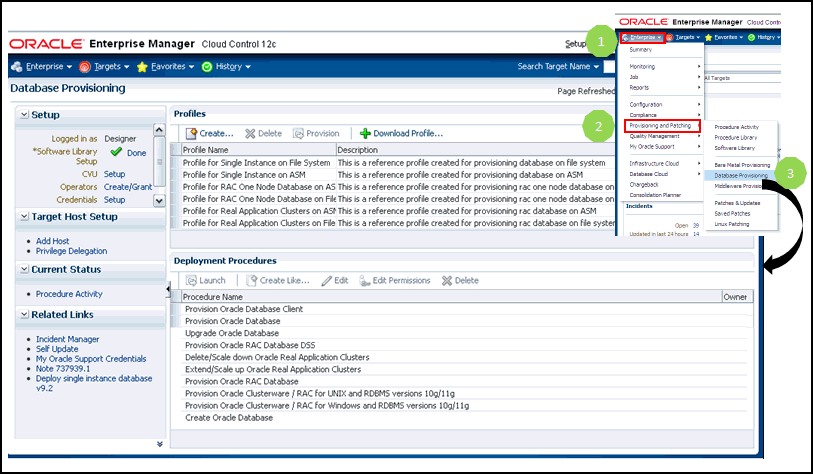Image resolution: width=813 pixels, height=474 pixels.
Task: Click the Targets icon in the inset menu screenshot
Action: (x=669, y=37)
